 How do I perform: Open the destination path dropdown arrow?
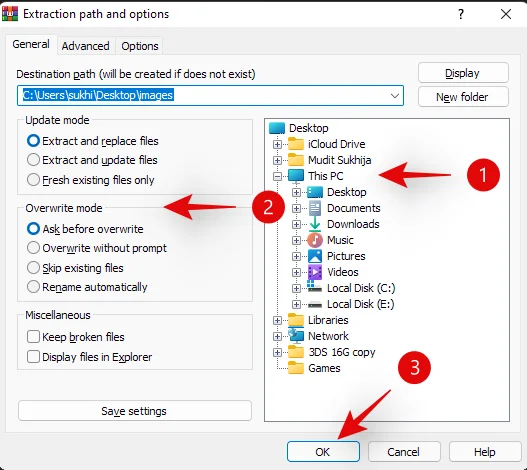pyautogui.click(x=395, y=95)
